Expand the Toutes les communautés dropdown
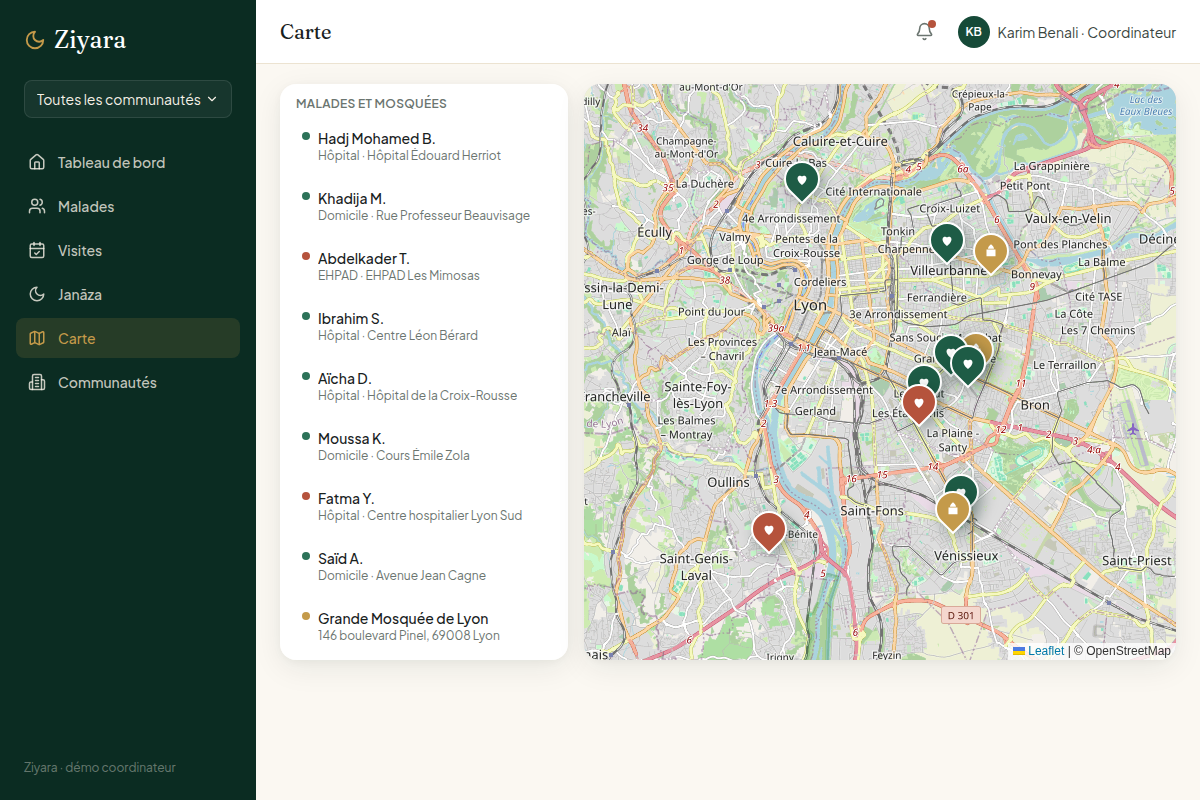1200x800 pixels. coord(128,99)
